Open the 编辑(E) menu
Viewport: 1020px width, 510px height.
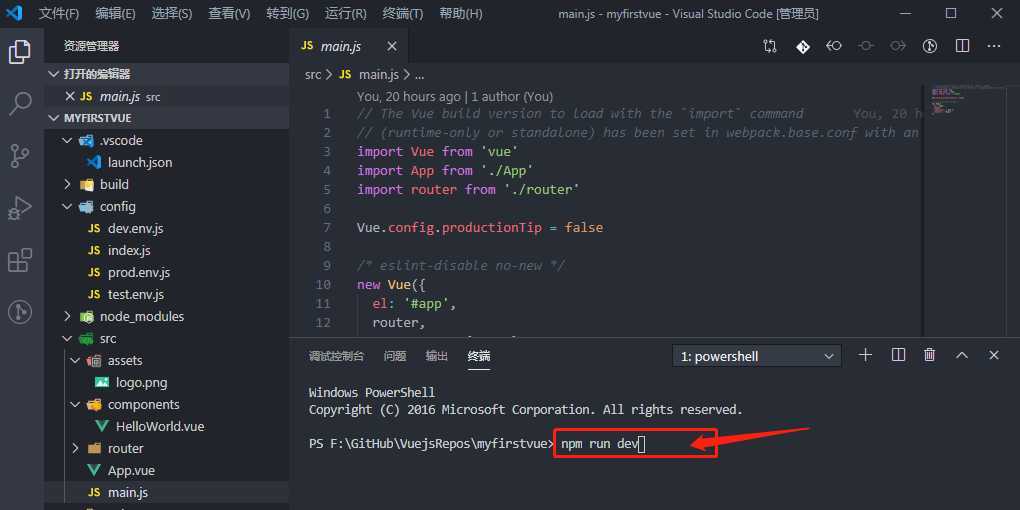(115, 14)
